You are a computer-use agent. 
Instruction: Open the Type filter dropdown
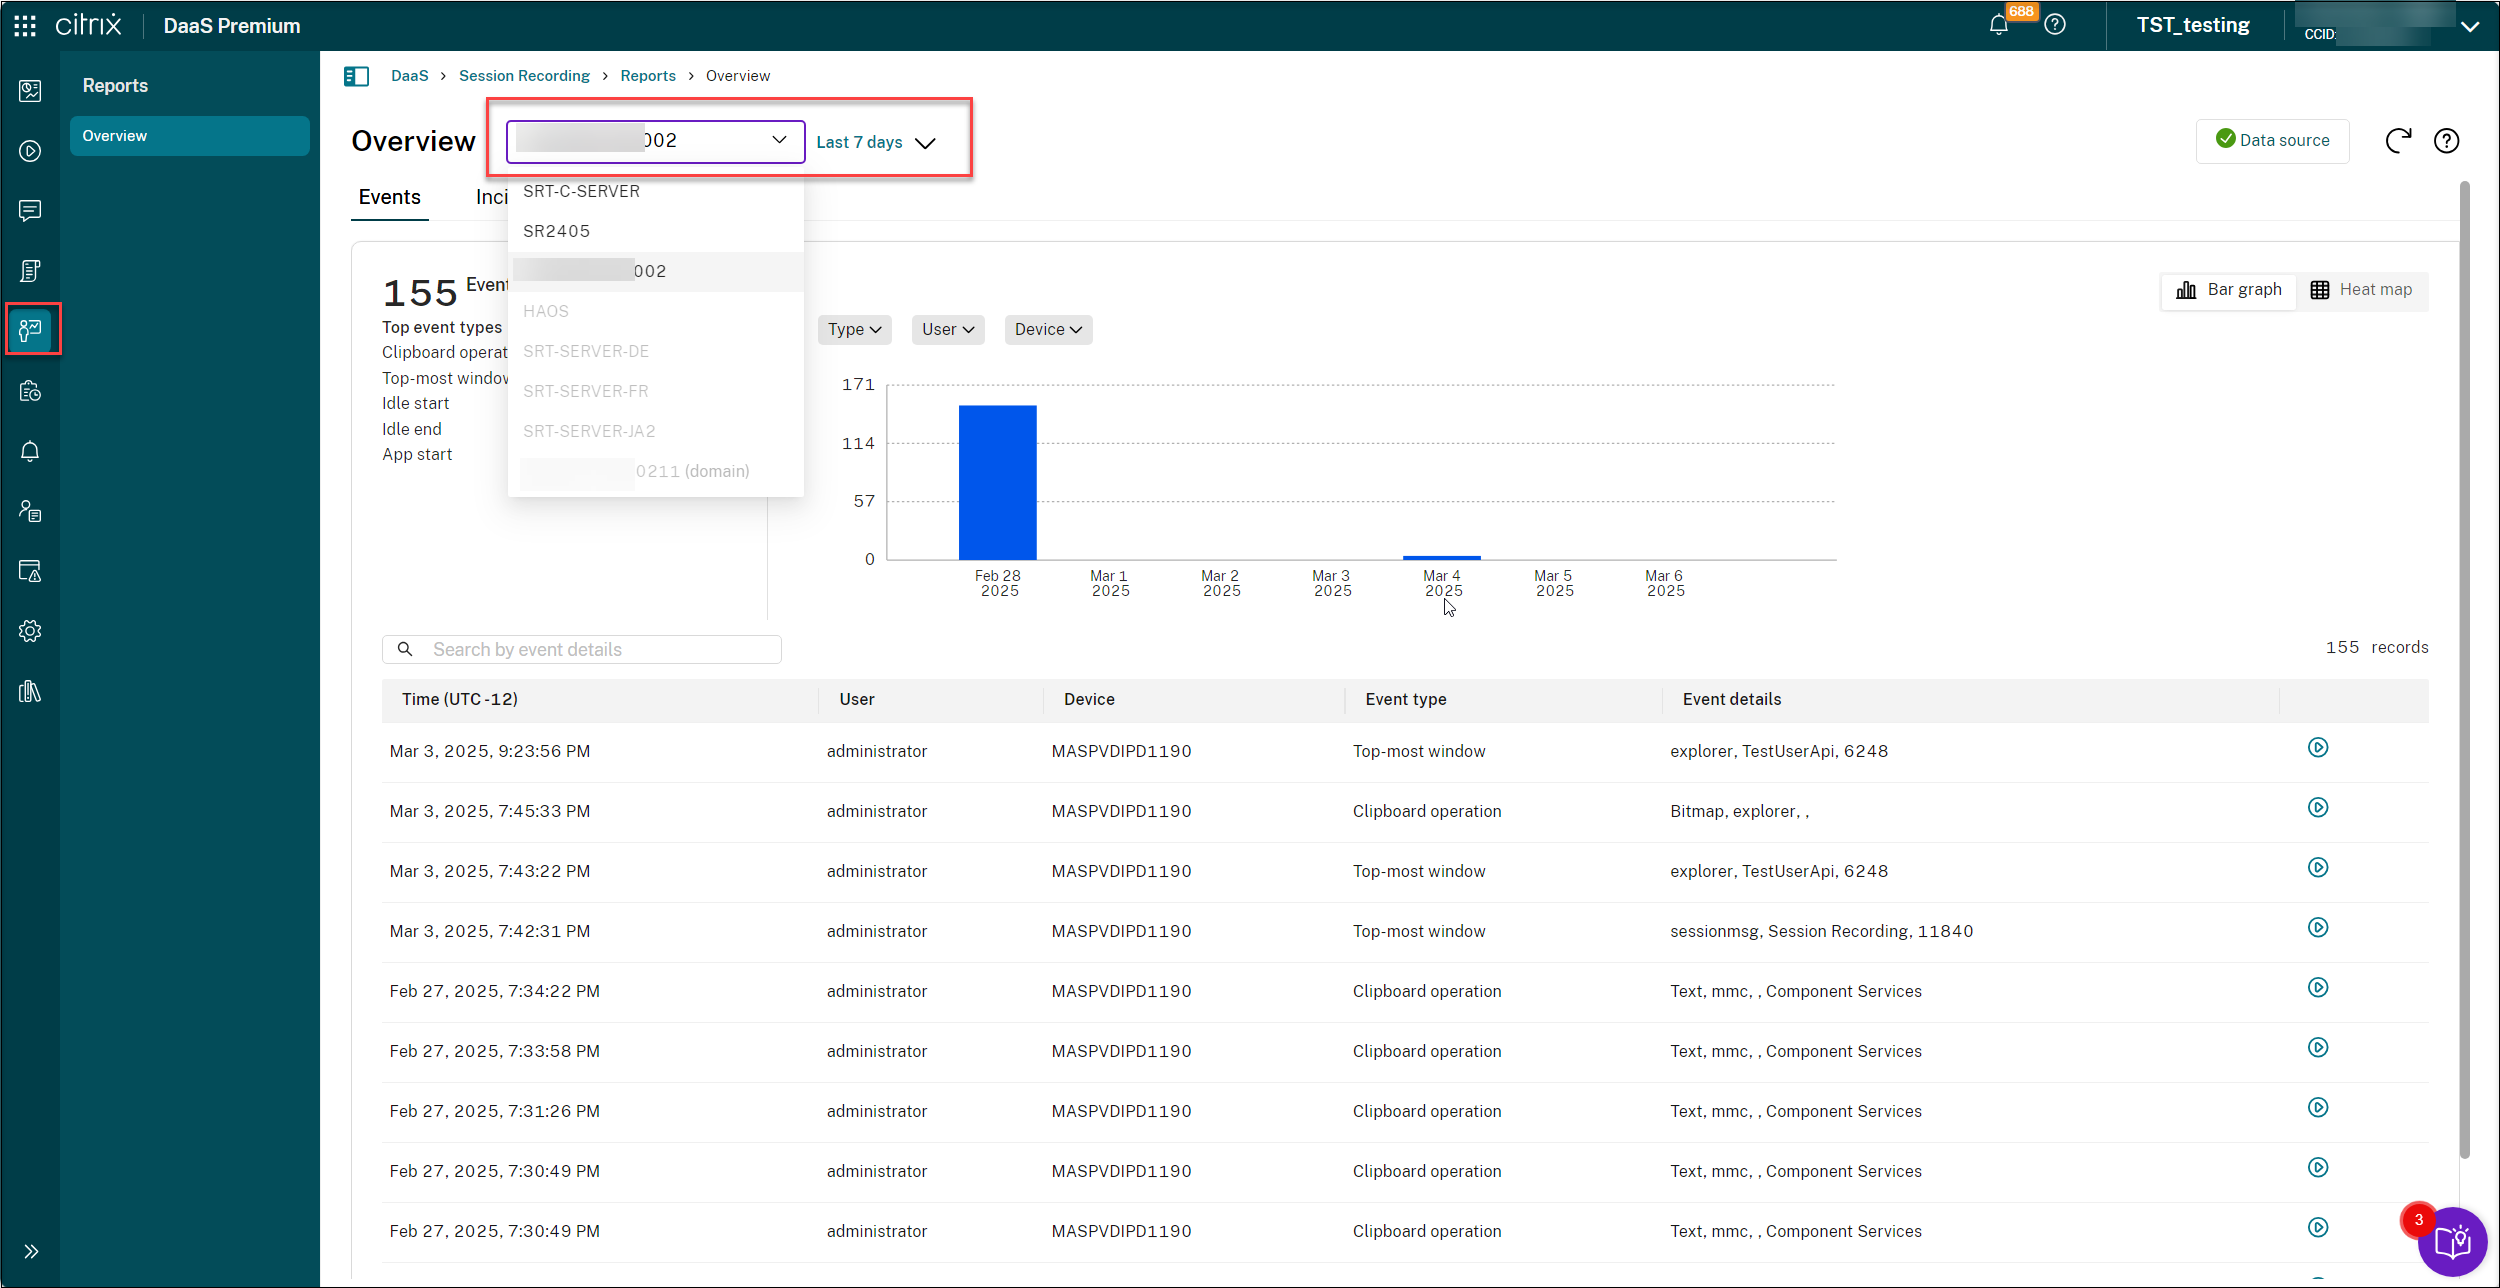(x=854, y=330)
